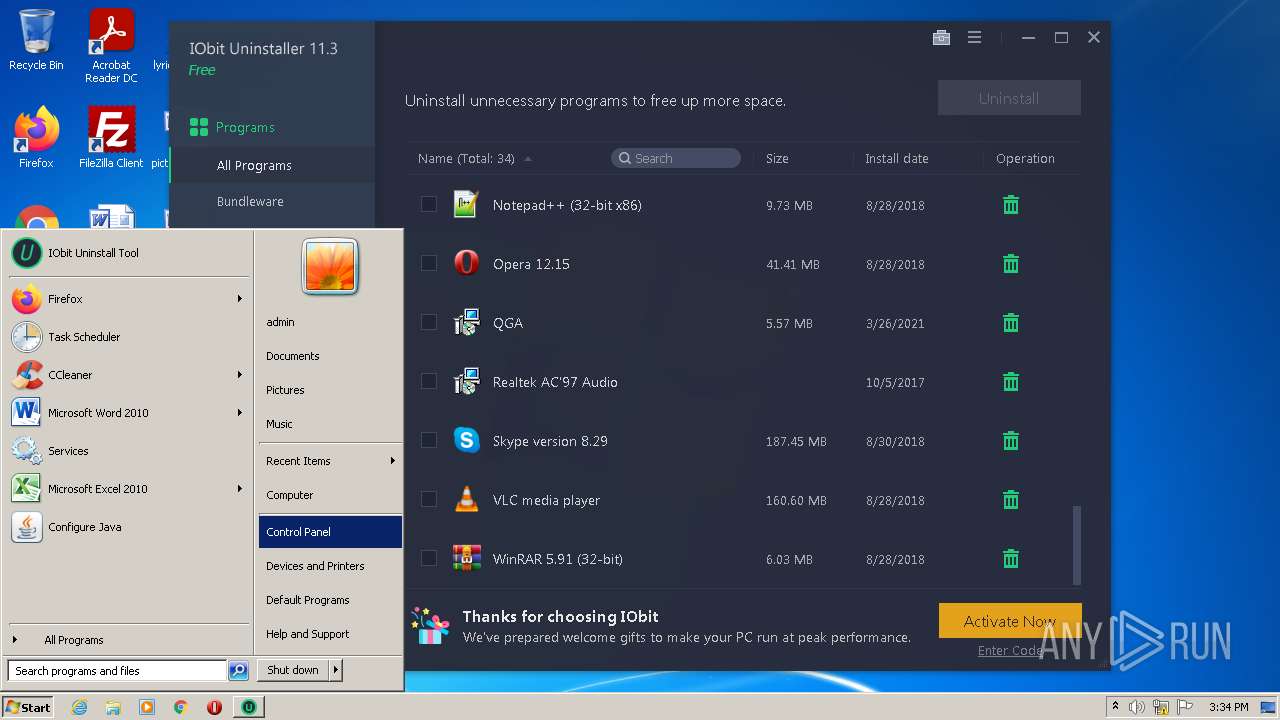
Task: Click Search programs and files box
Action: [x=117, y=671]
